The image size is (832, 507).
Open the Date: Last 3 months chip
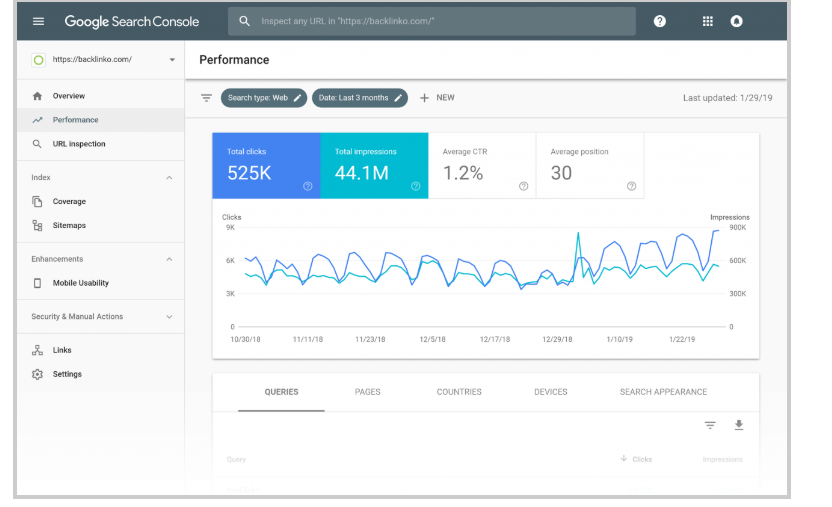coord(360,98)
